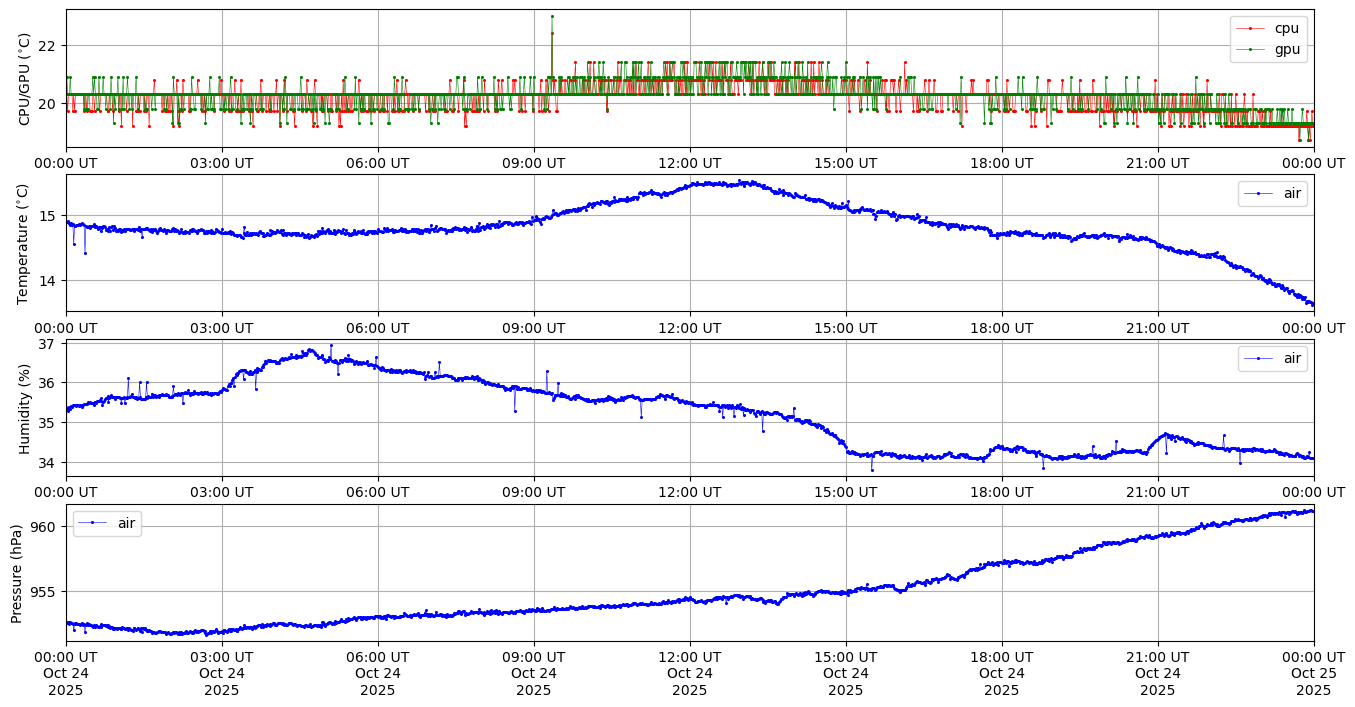Click the 18:00 UT tick under the Humidity plot
The image size is (1355, 707).
1001,492
